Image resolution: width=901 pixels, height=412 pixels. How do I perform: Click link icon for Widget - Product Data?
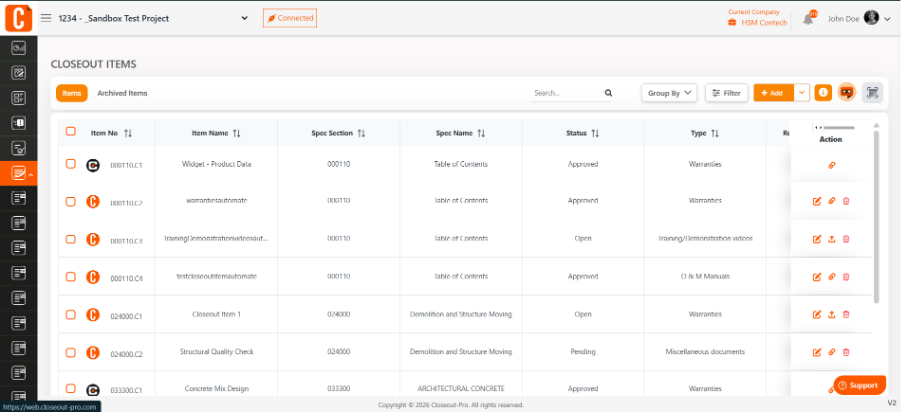pos(831,165)
